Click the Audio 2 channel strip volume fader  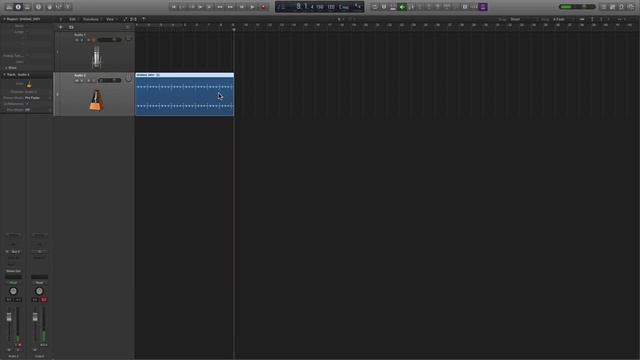pos(9,317)
